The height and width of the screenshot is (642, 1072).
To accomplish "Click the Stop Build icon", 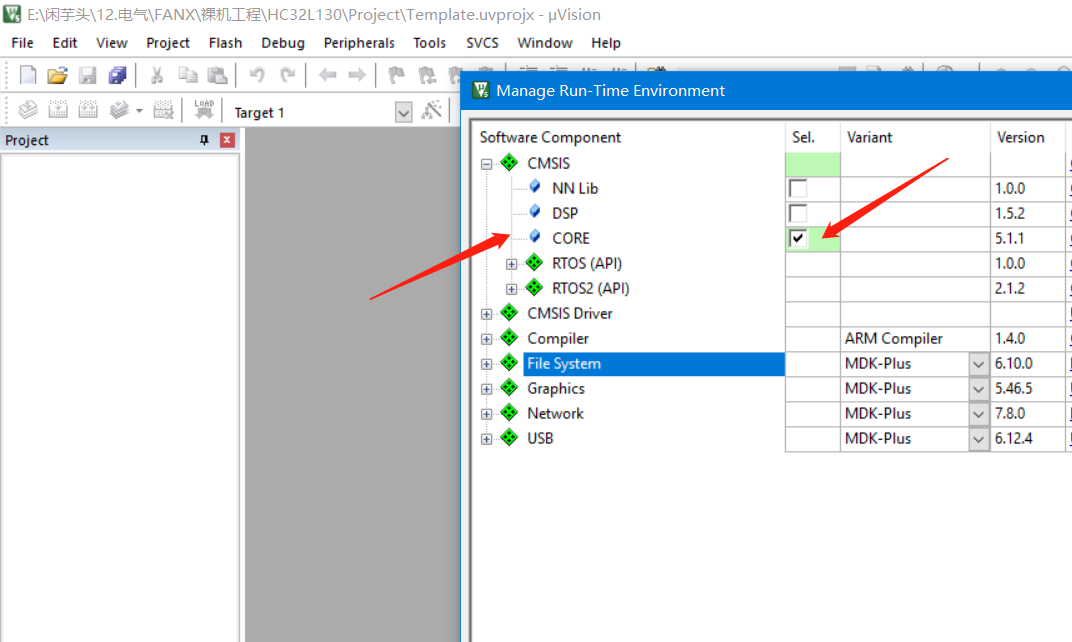I will pyautogui.click(x=163, y=109).
